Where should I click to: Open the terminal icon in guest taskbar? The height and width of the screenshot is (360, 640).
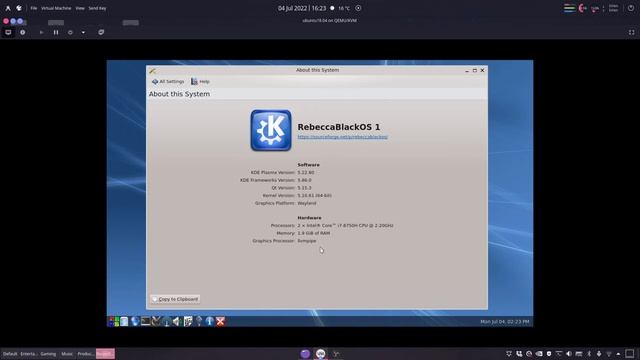145,321
